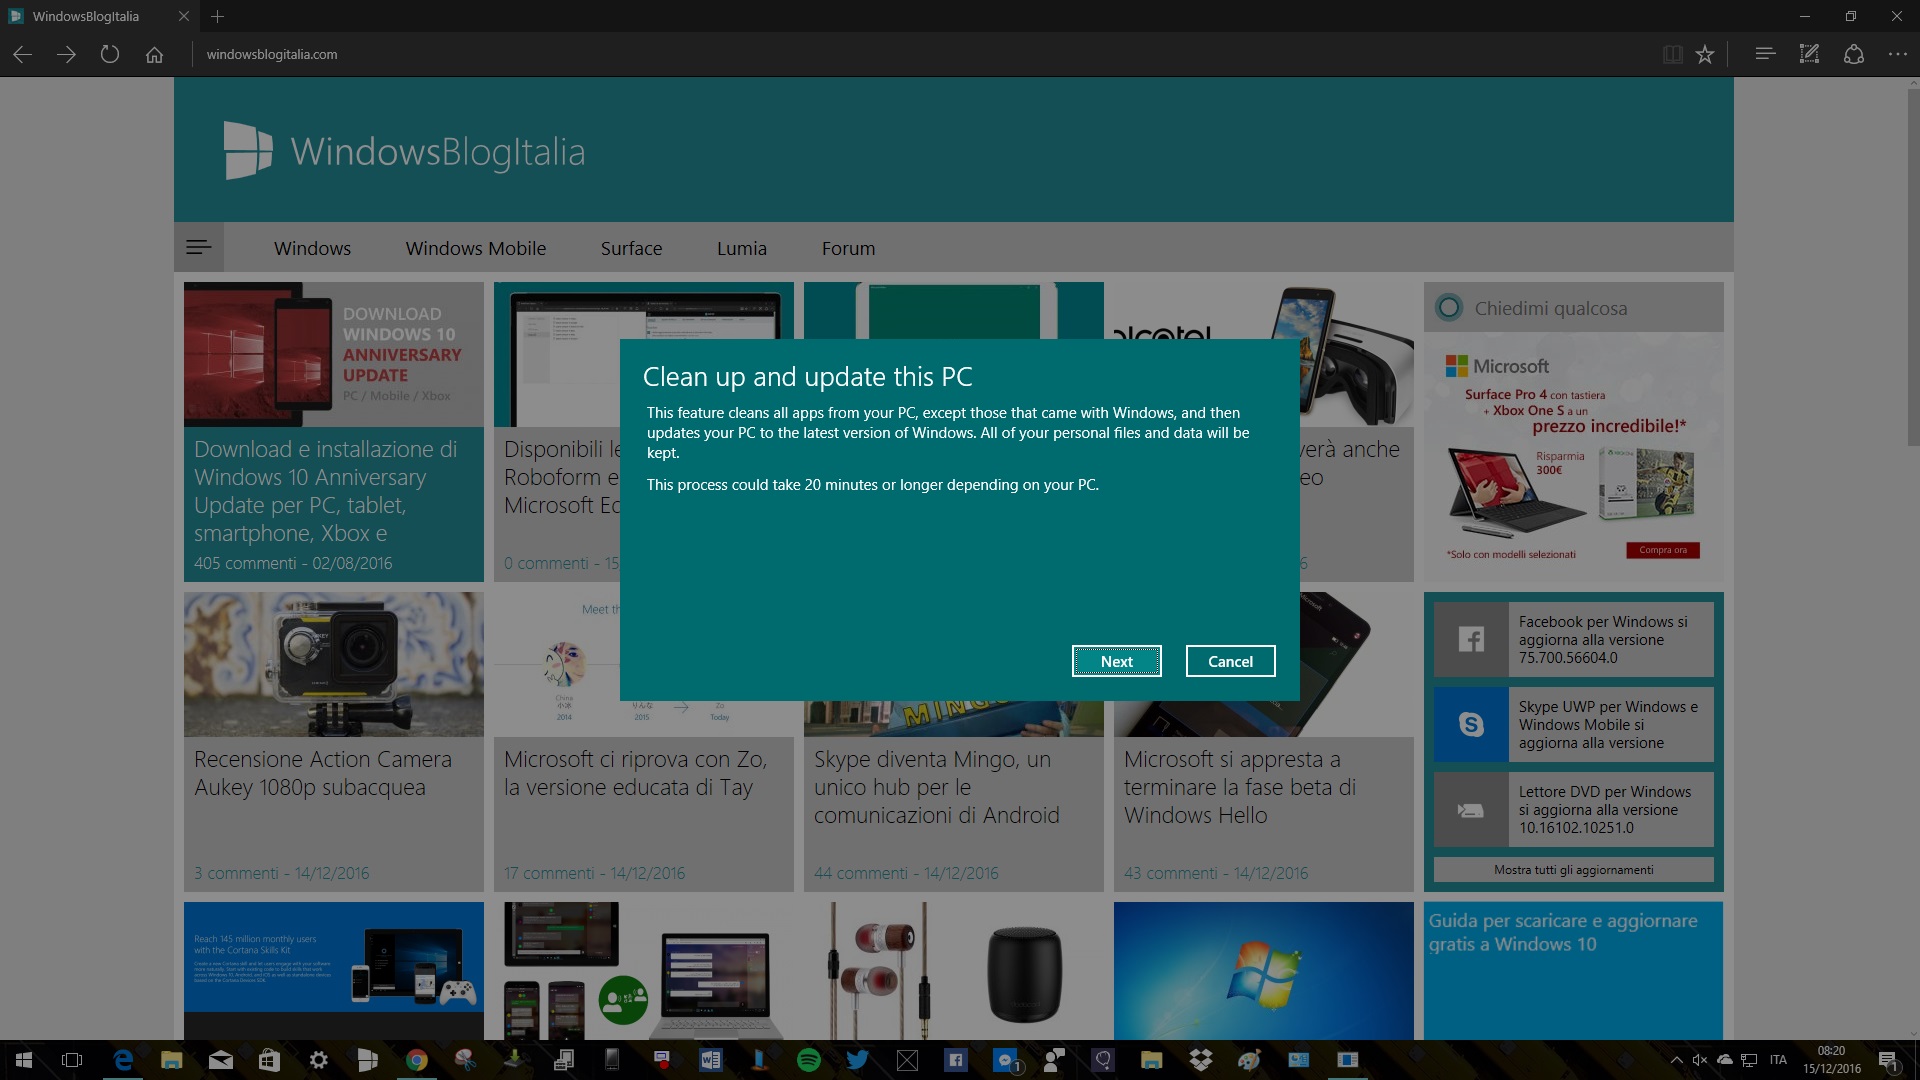Open Word from the taskbar

click(x=711, y=1060)
